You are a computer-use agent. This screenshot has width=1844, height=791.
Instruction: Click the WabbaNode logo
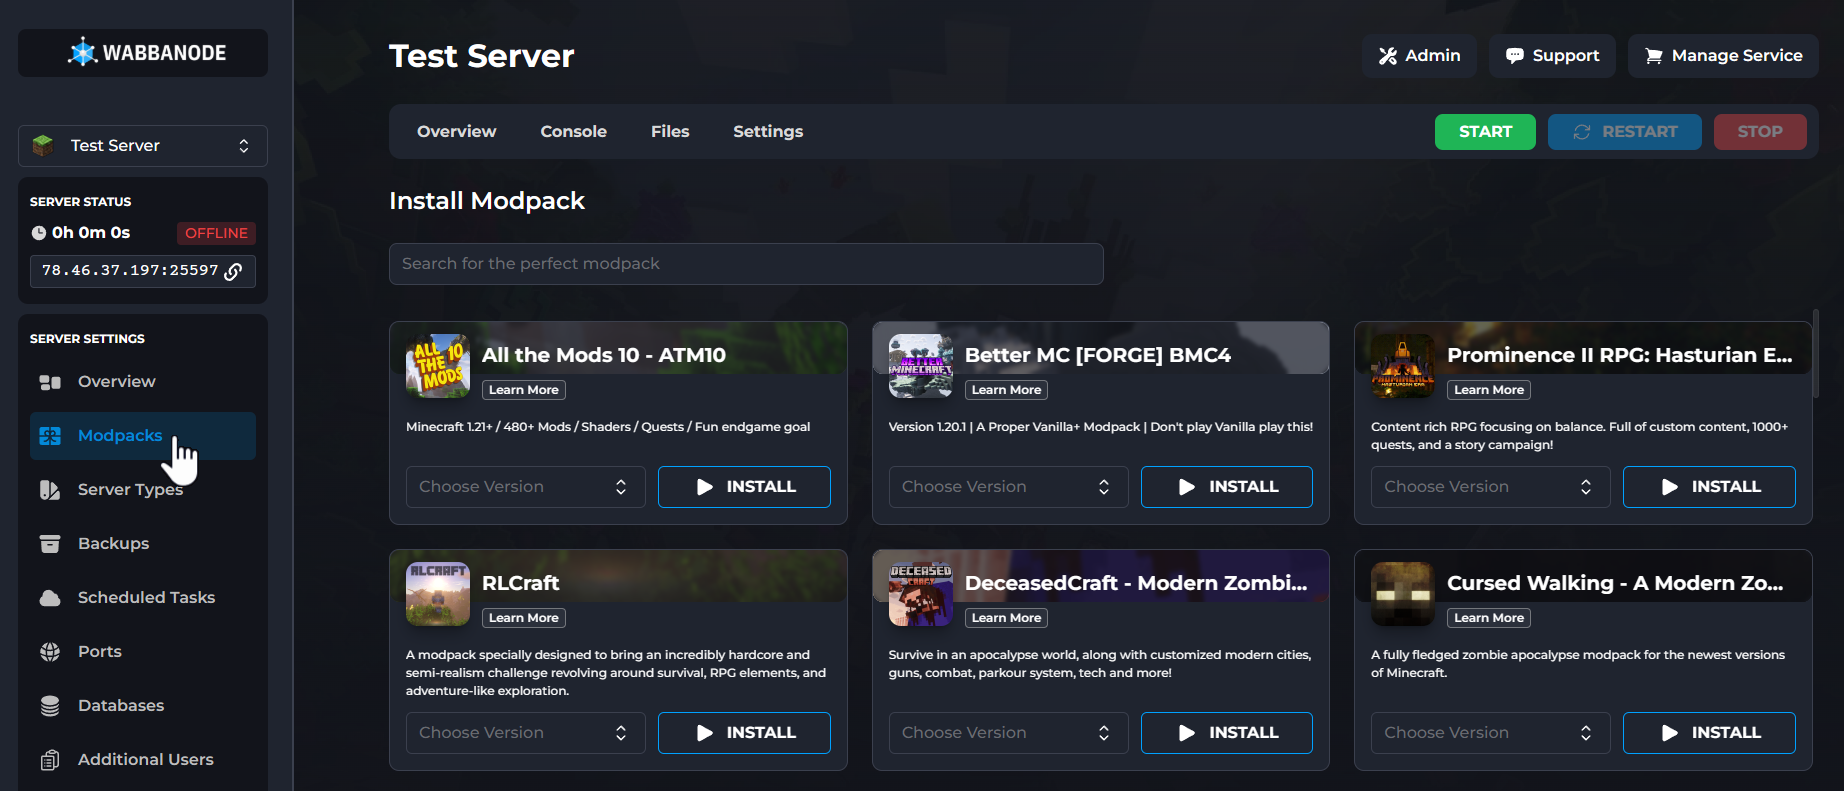[143, 53]
